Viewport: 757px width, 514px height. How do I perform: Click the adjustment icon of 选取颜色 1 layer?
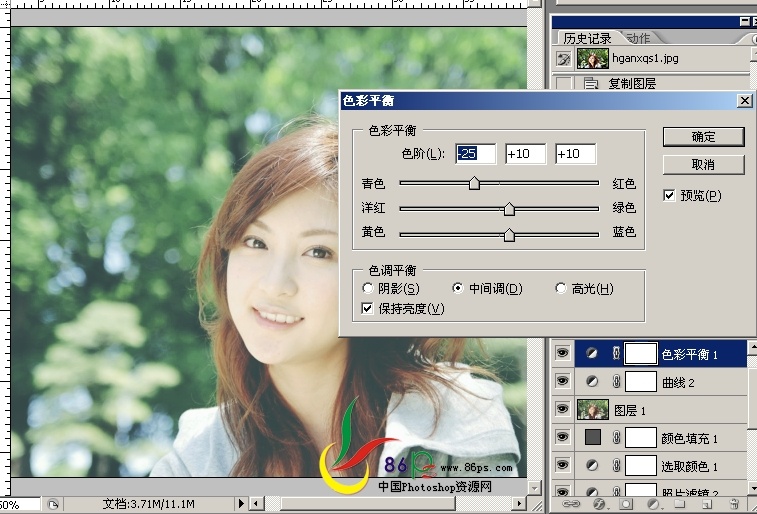coord(592,465)
